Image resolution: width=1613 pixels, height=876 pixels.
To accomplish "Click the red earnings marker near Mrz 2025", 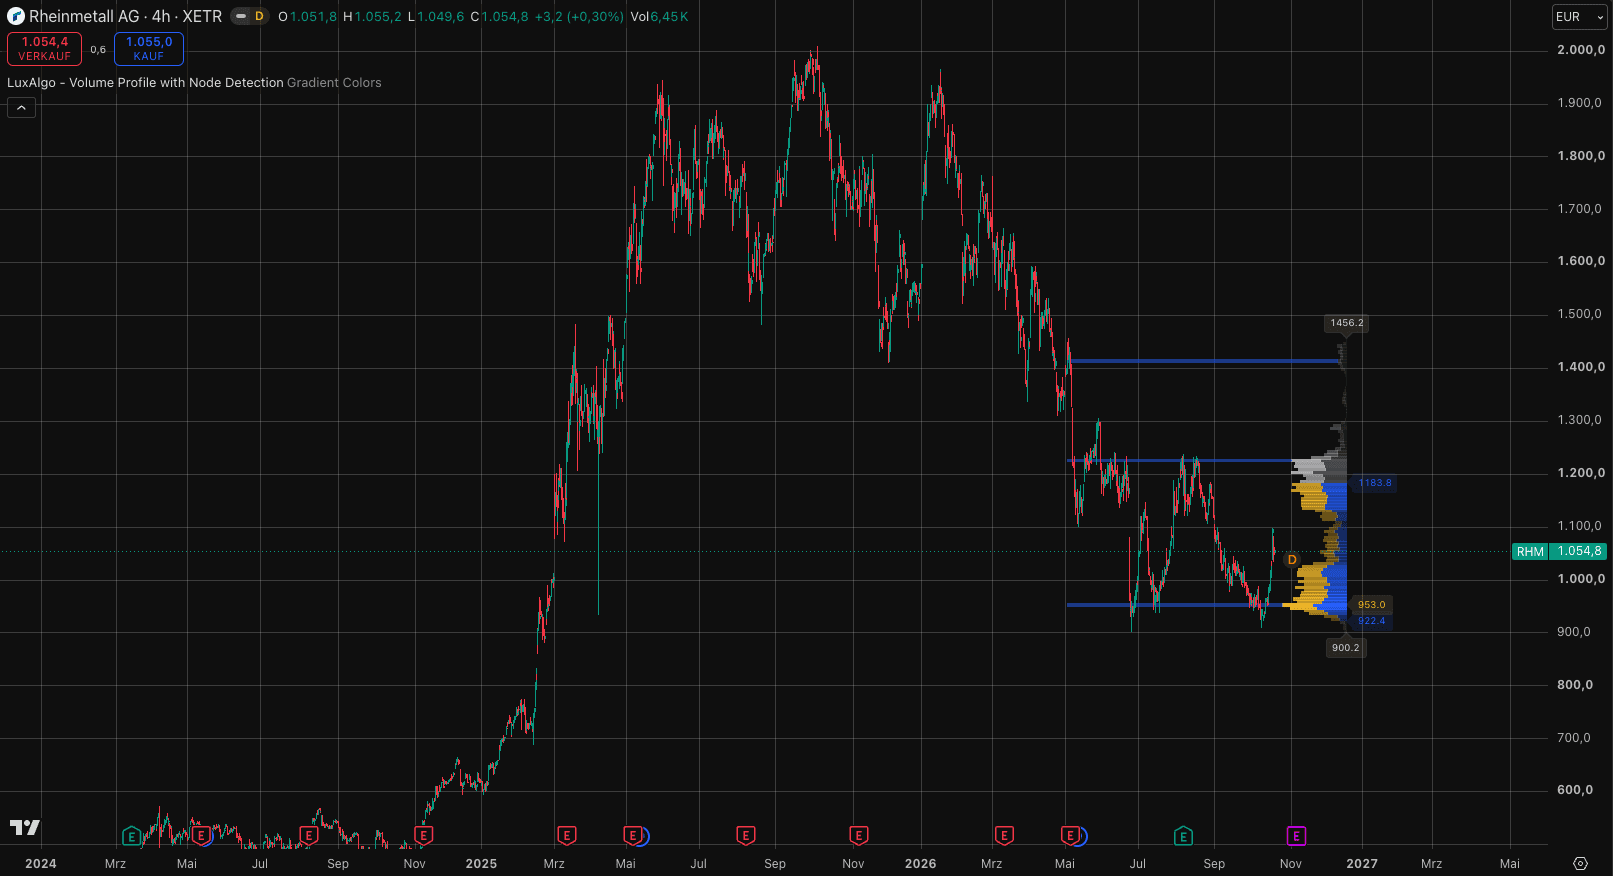I will pyautogui.click(x=566, y=836).
